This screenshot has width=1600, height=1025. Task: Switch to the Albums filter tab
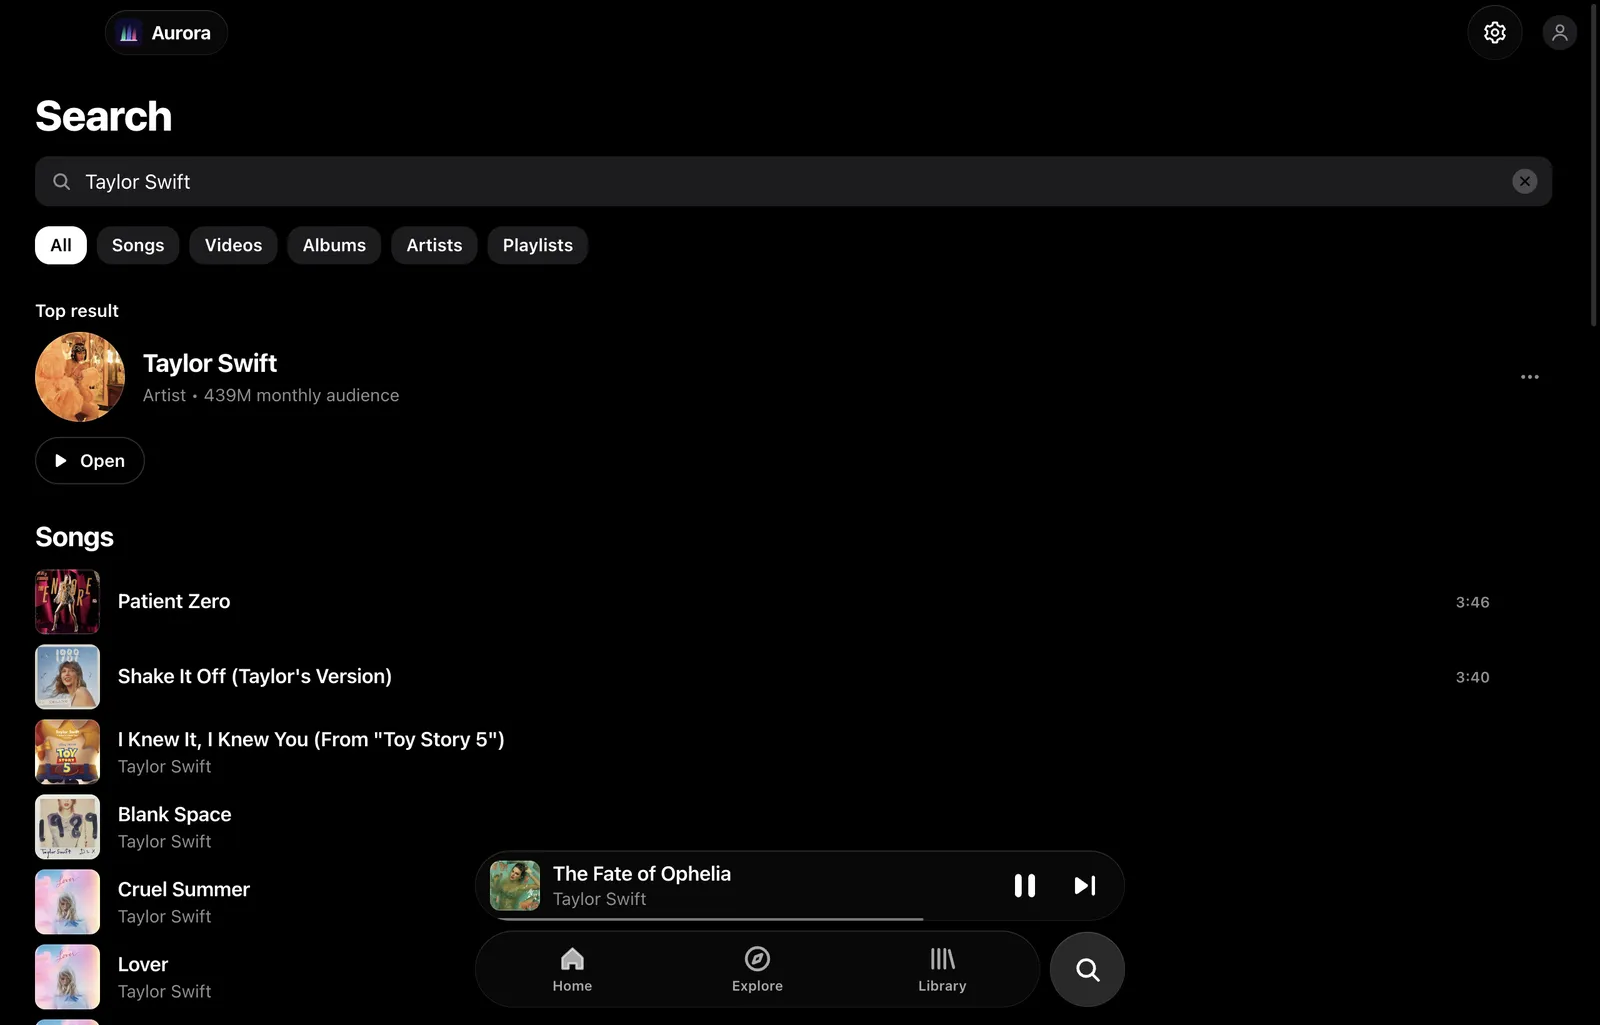coord(334,245)
